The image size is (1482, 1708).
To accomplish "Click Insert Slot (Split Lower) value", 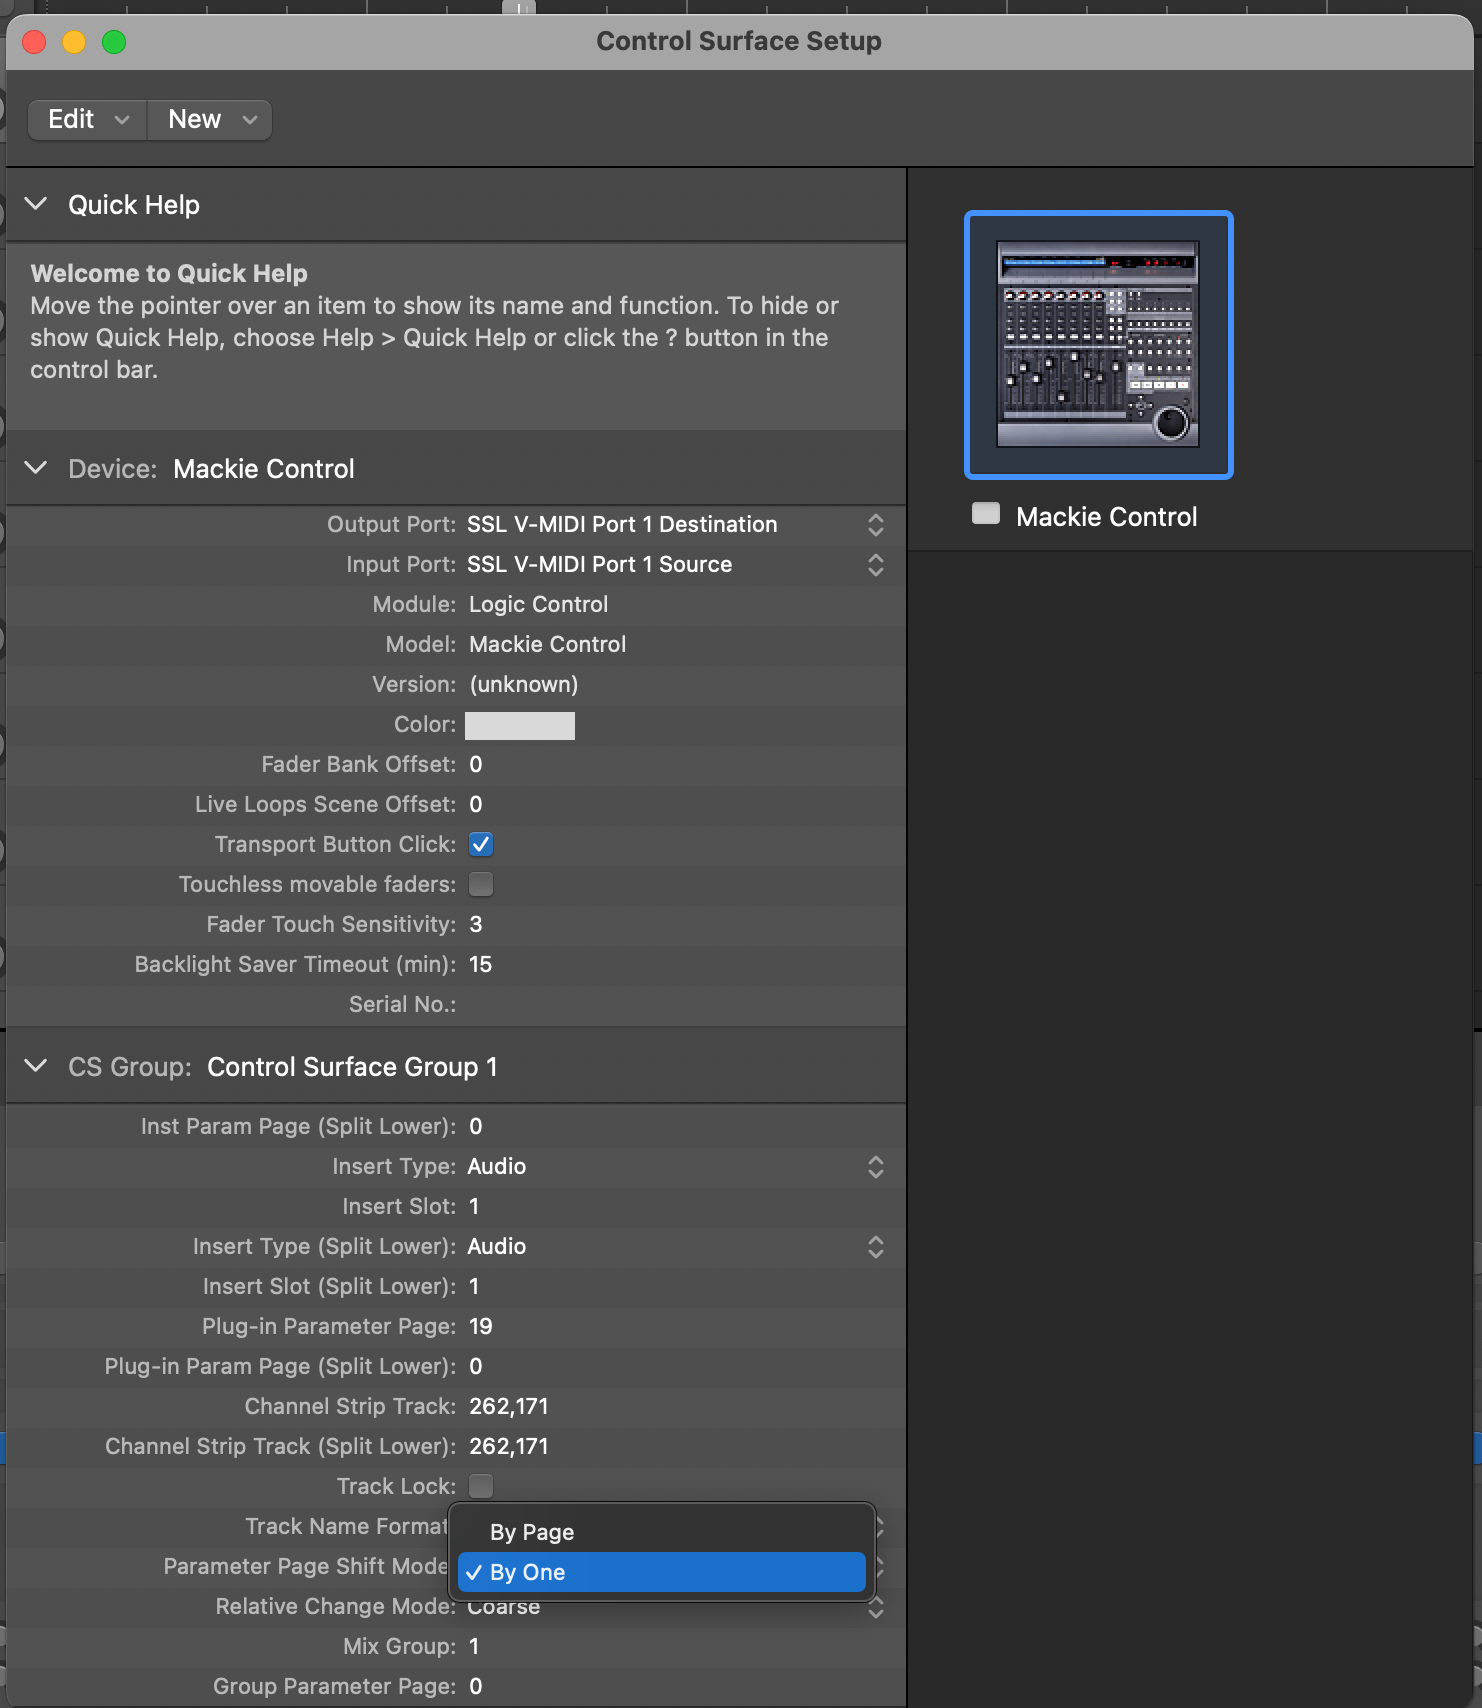I will [x=474, y=1287].
